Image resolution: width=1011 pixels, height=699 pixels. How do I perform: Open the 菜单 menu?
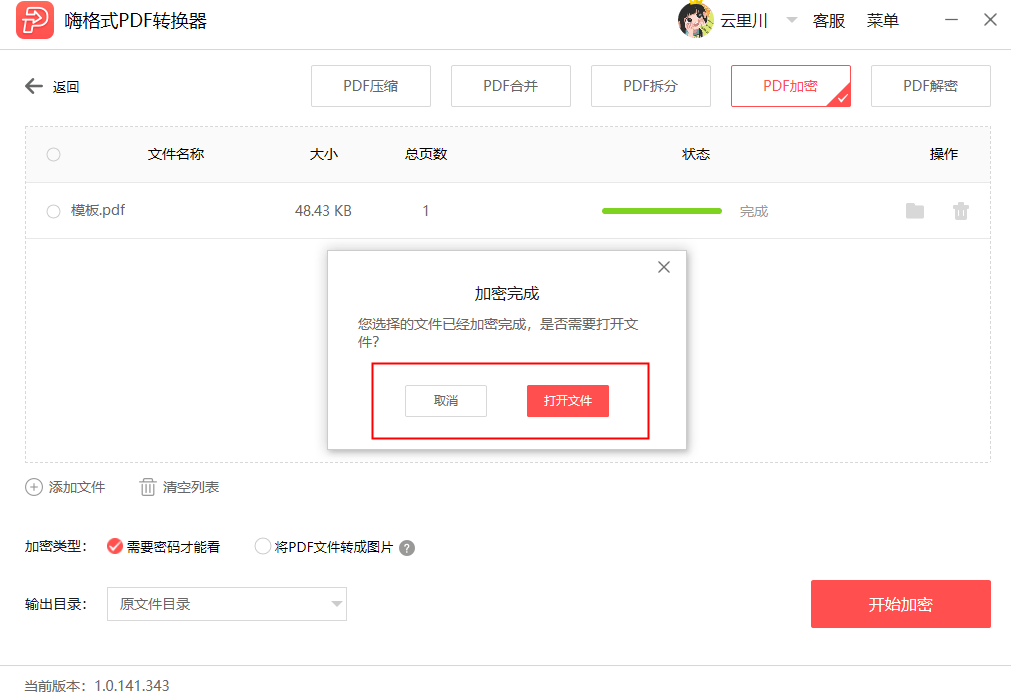[883, 20]
